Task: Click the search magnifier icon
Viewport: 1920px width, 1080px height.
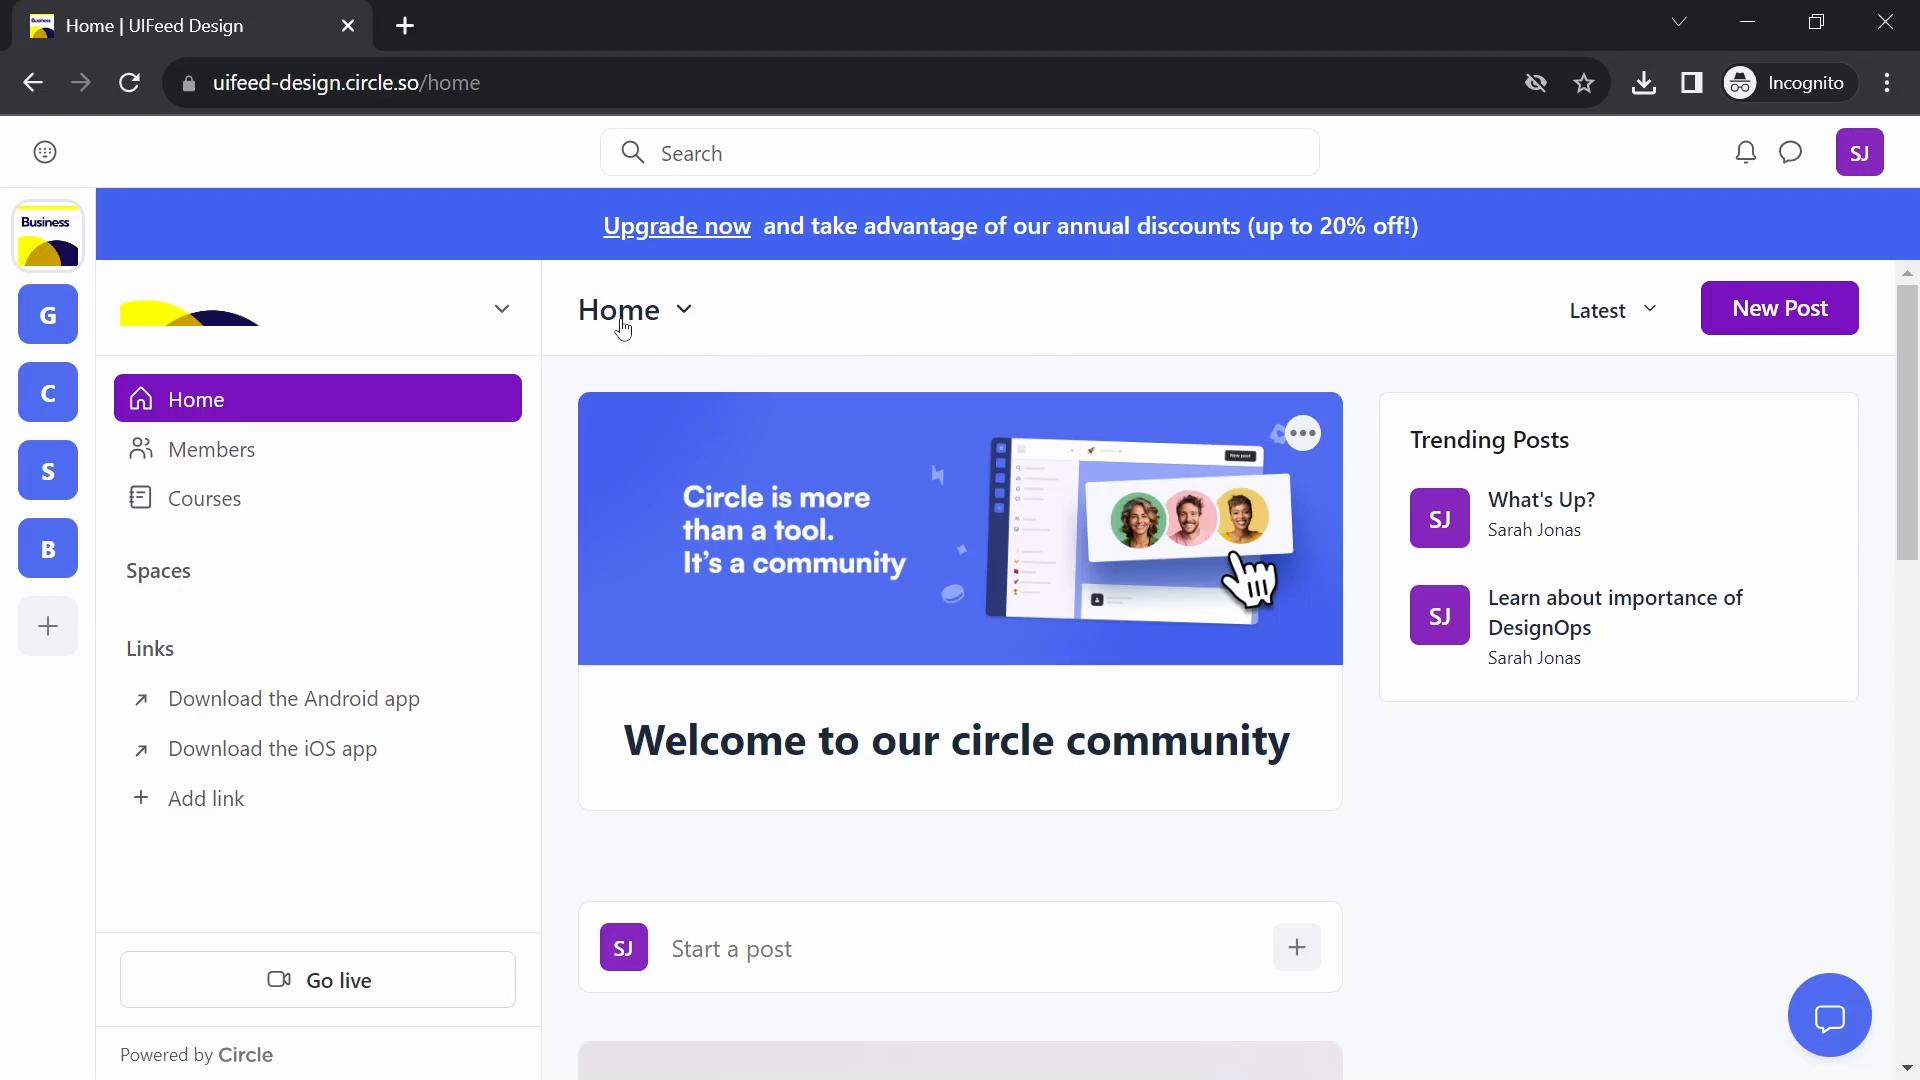Action: point(633,153)
